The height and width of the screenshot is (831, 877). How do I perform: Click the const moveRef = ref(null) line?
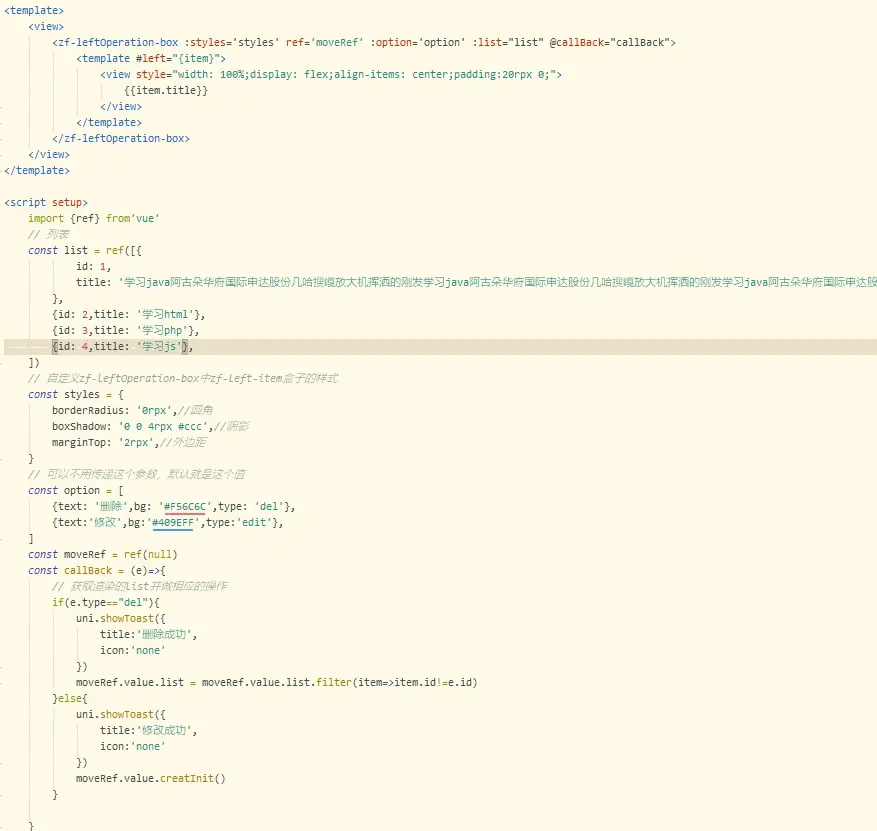(x=103, y=555)
